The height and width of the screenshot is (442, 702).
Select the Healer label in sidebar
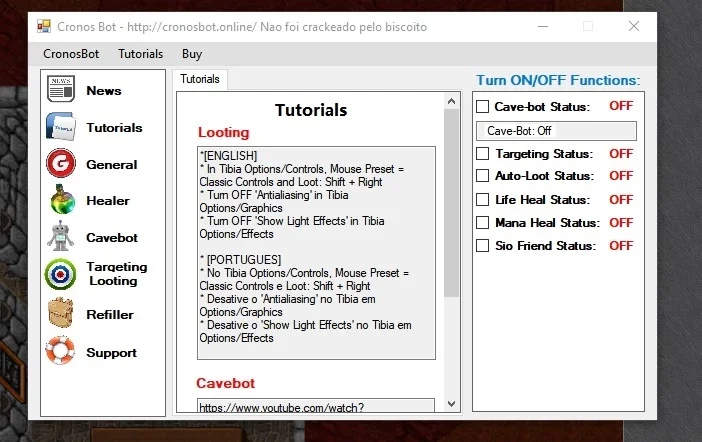[x=108, y=201]
